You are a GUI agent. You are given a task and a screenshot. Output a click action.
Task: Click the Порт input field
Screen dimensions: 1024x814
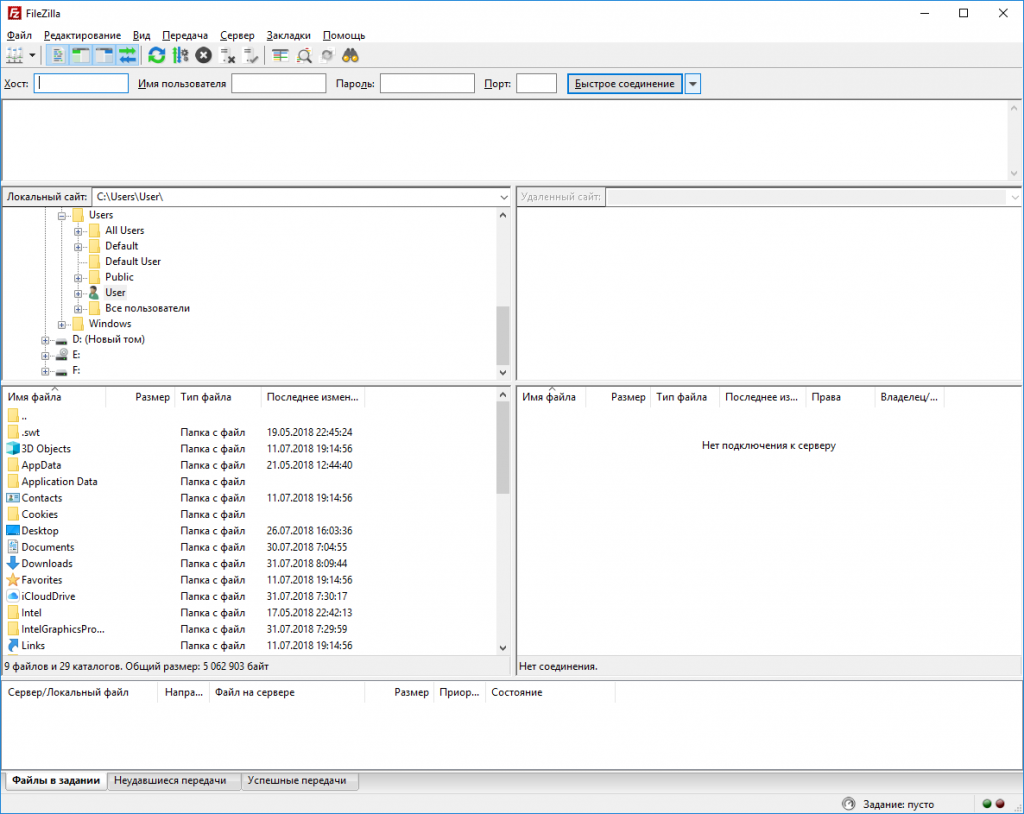[536, 83]
